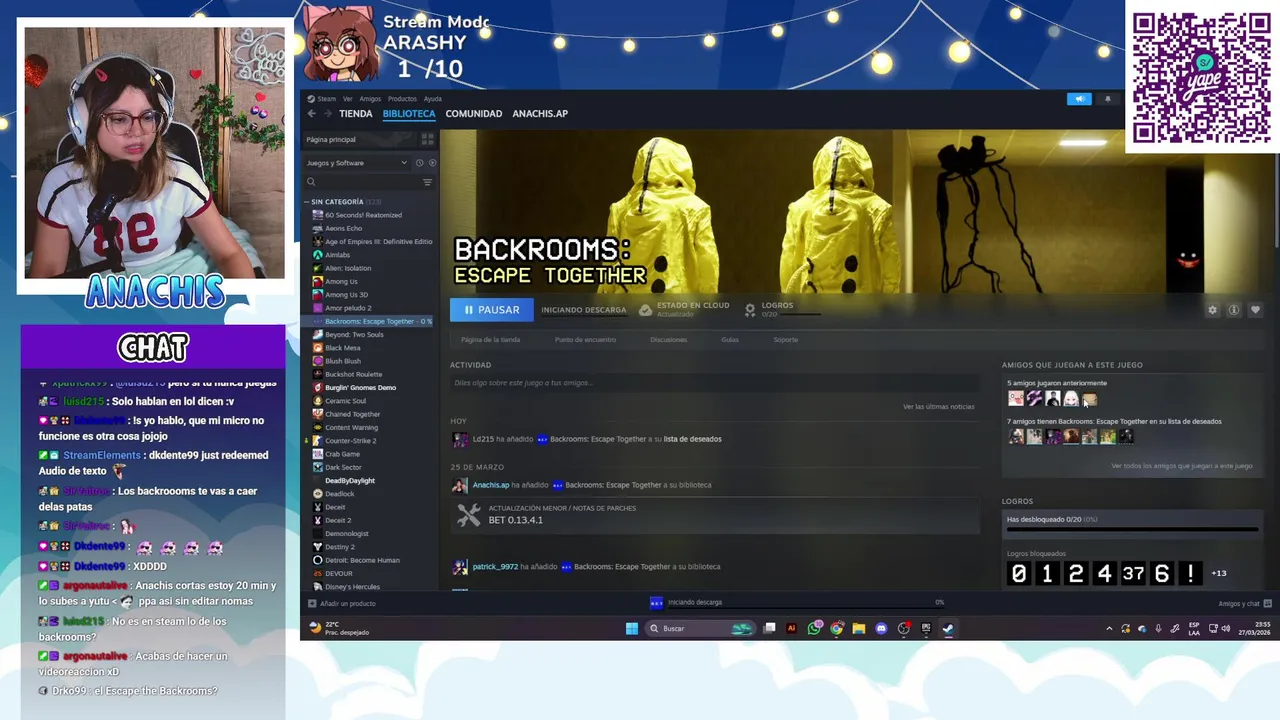The height and width of the screenshot is (720, 1280).
Task: Open Backrooms game info icon
Action: pos(1234,310)
